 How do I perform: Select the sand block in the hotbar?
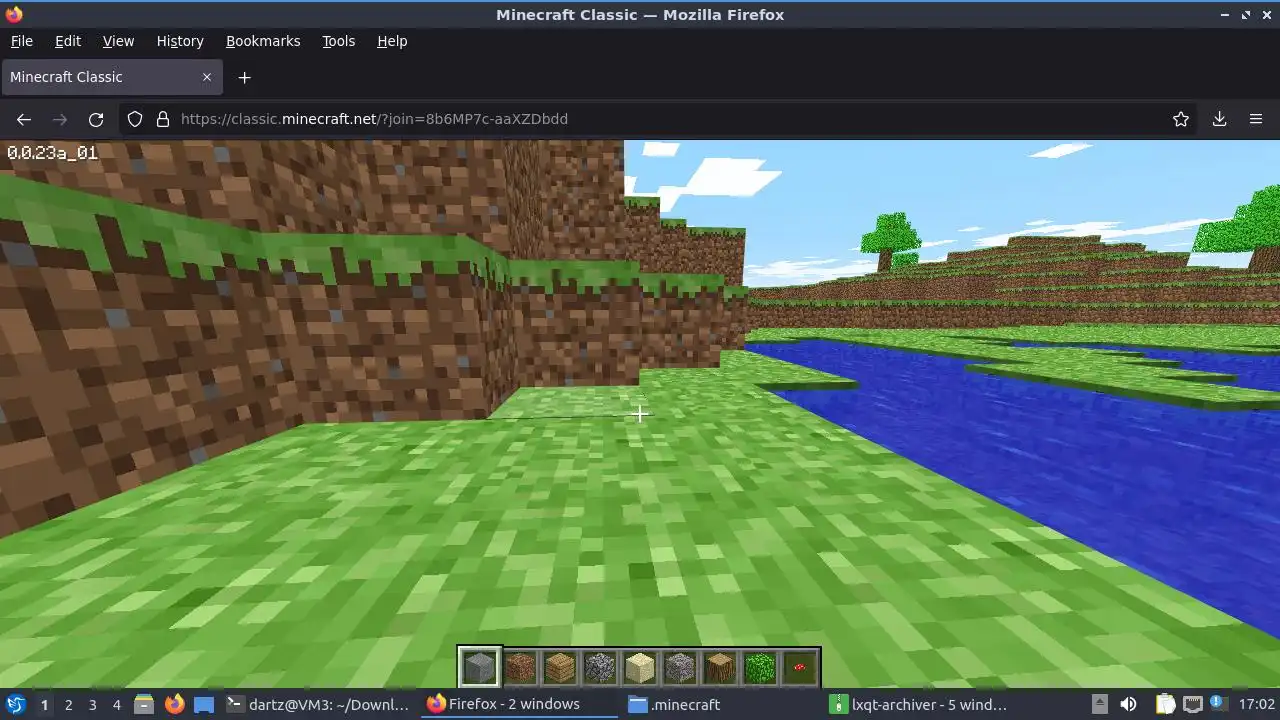click(x=640, y=667)
